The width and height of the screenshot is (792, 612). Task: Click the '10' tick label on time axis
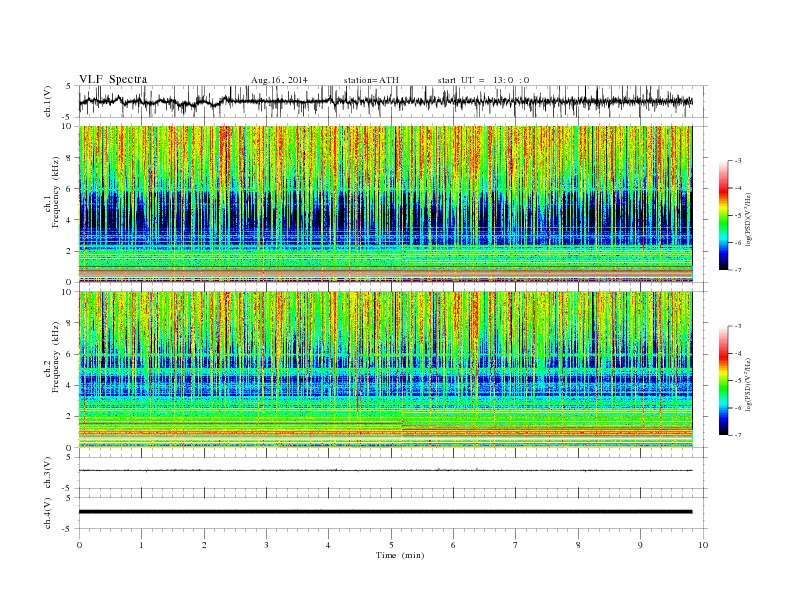pos(703,545)
